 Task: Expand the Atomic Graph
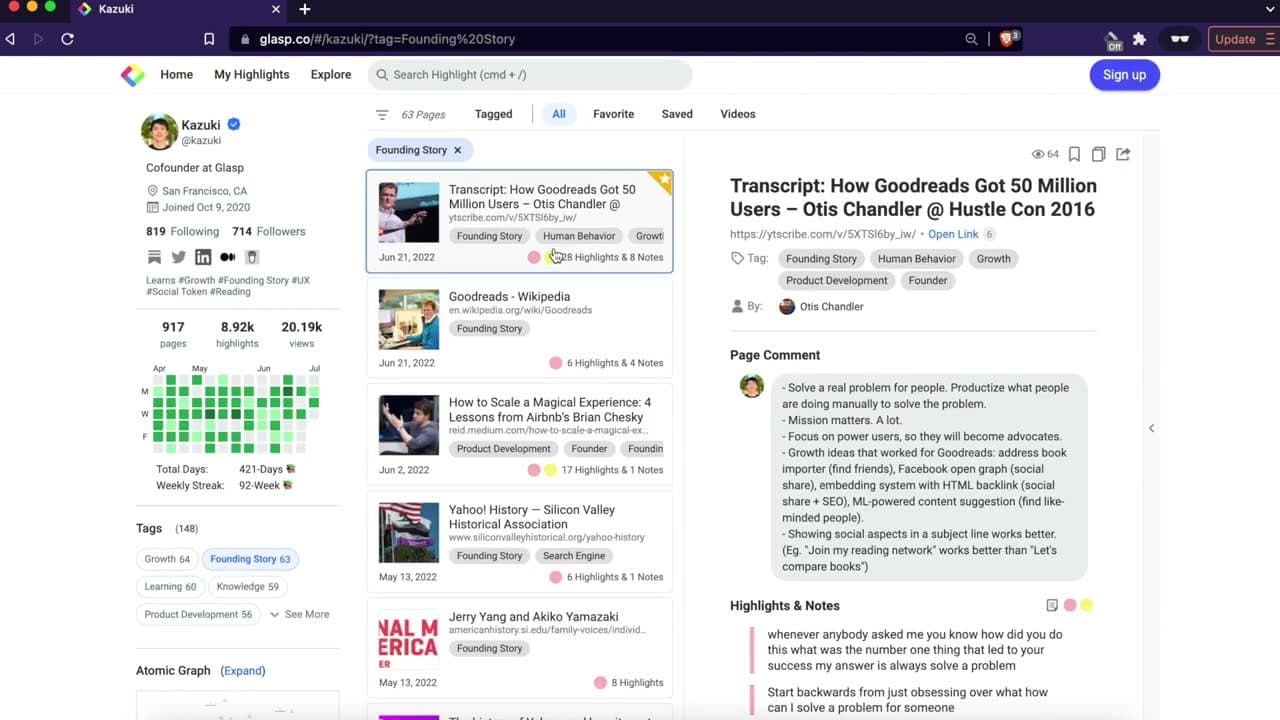[243, 670]
